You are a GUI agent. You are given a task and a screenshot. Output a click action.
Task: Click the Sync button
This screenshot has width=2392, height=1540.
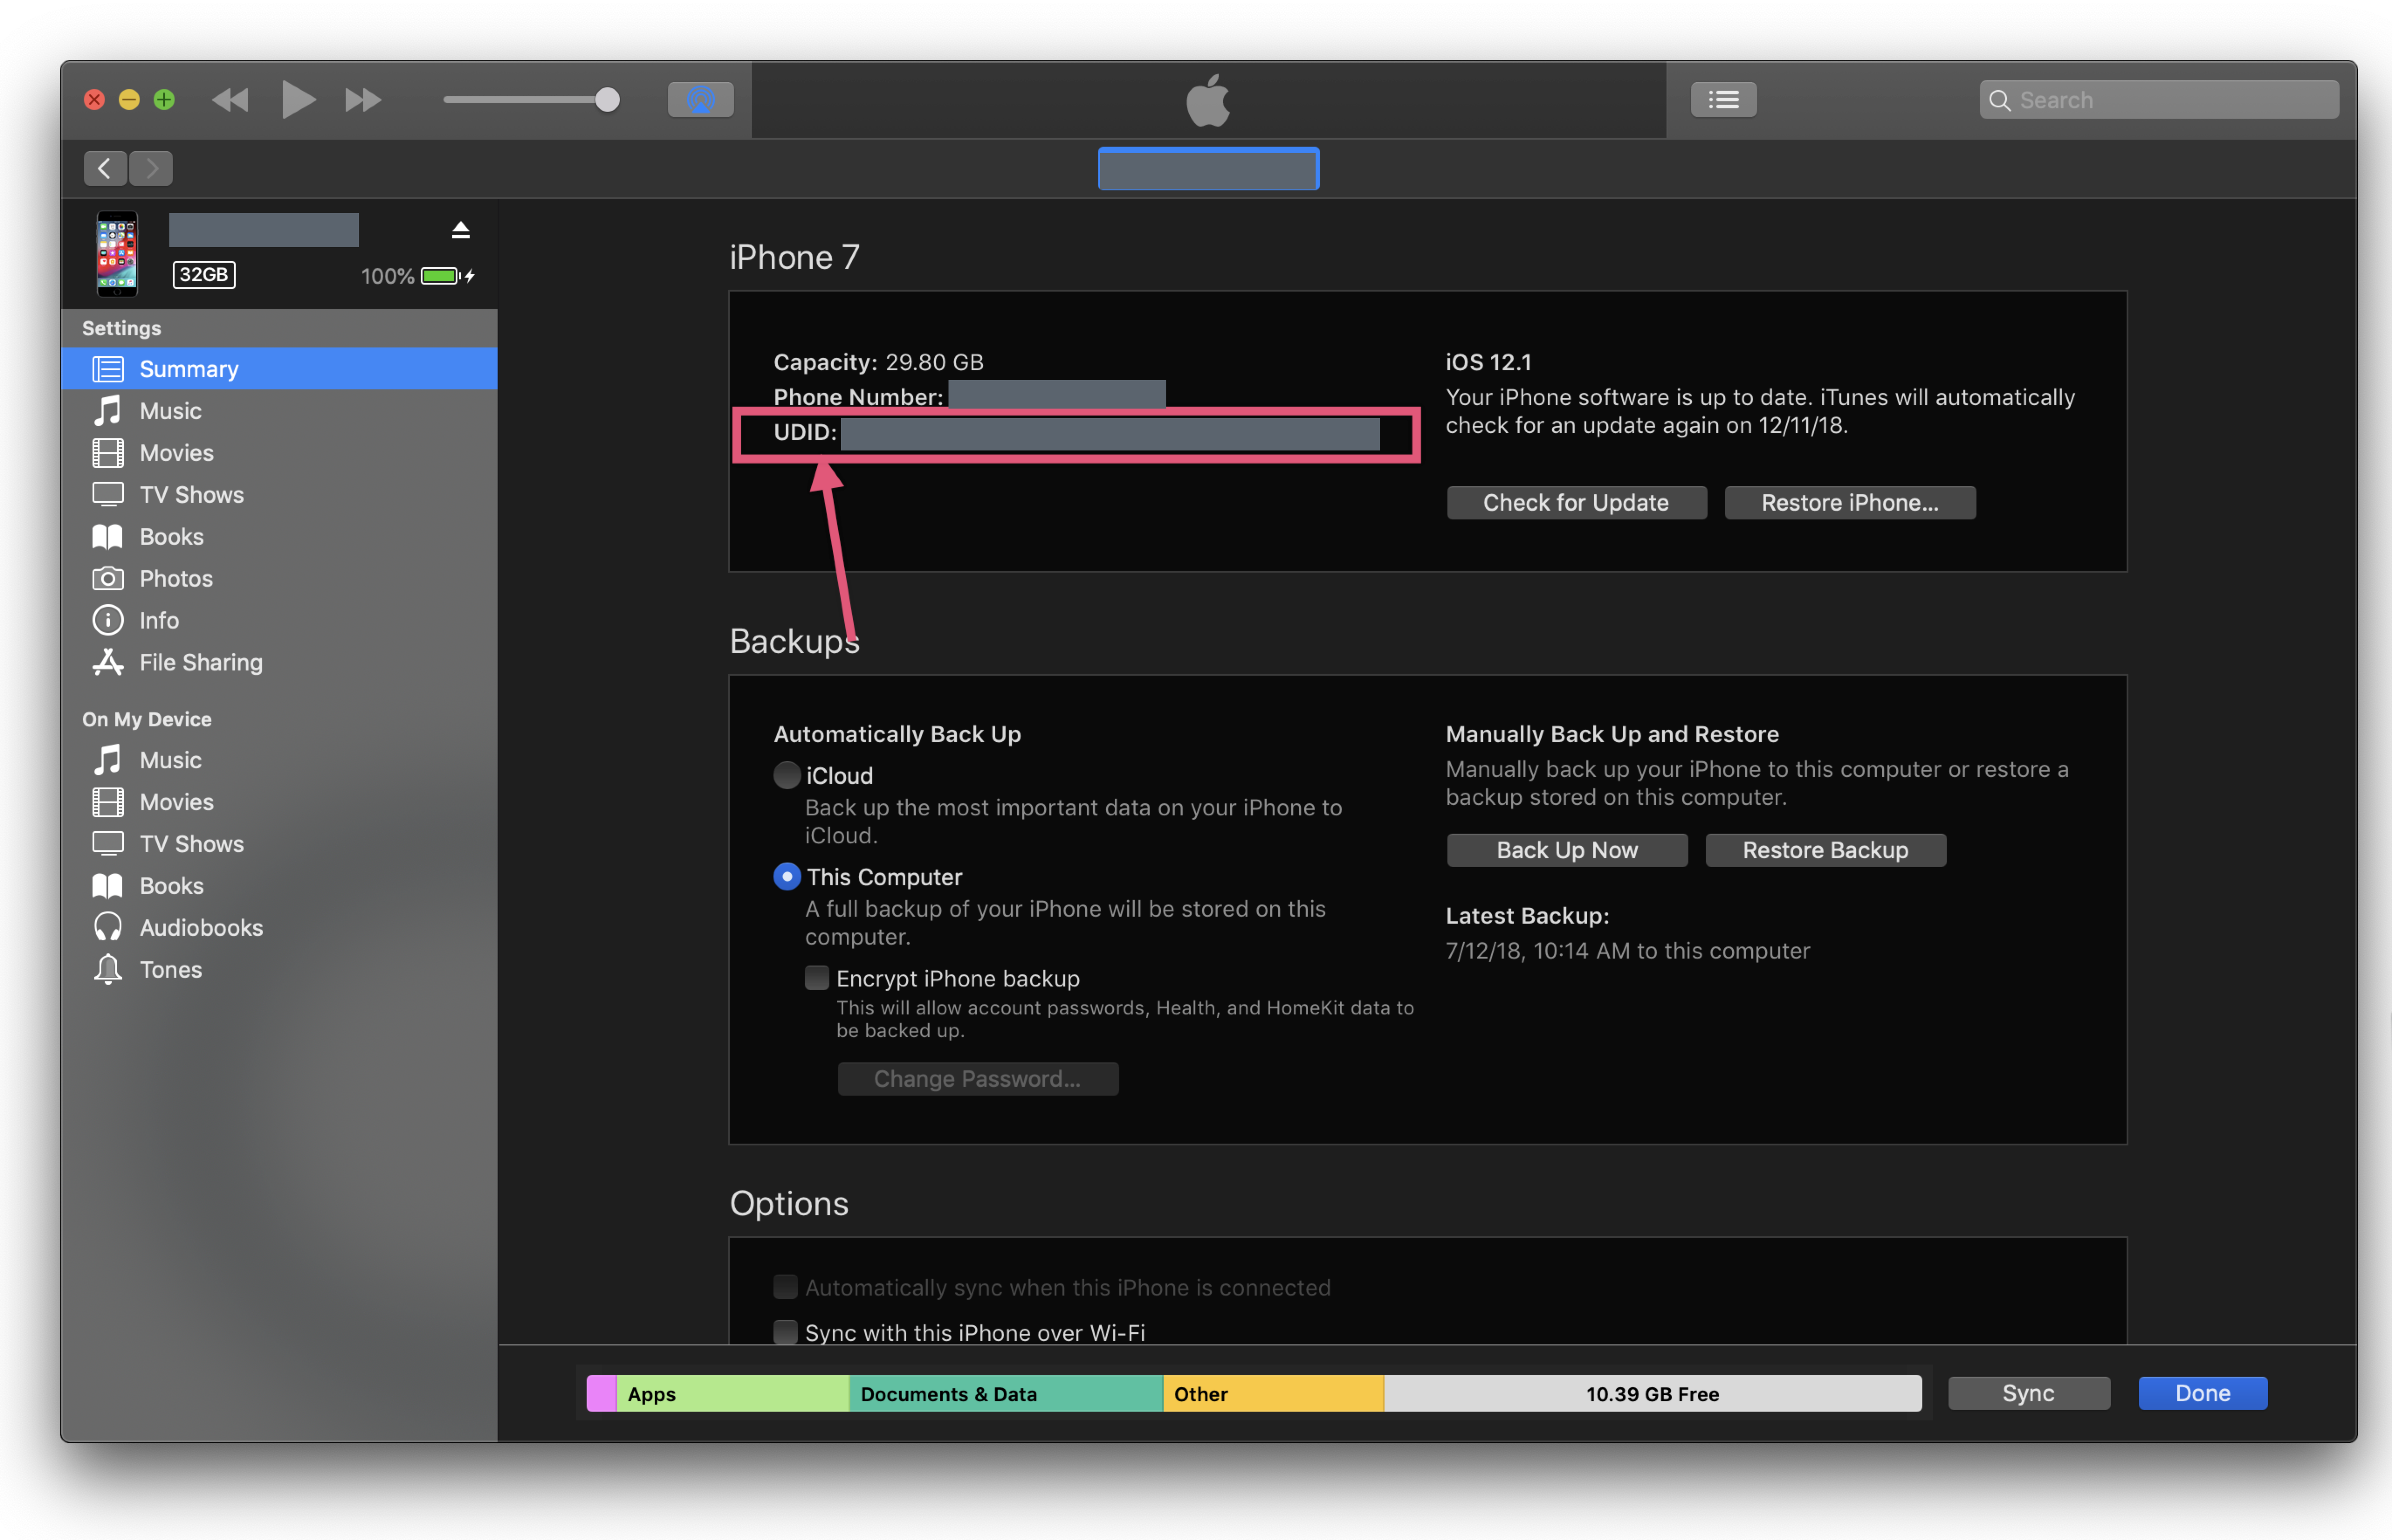(2029, 1393)
